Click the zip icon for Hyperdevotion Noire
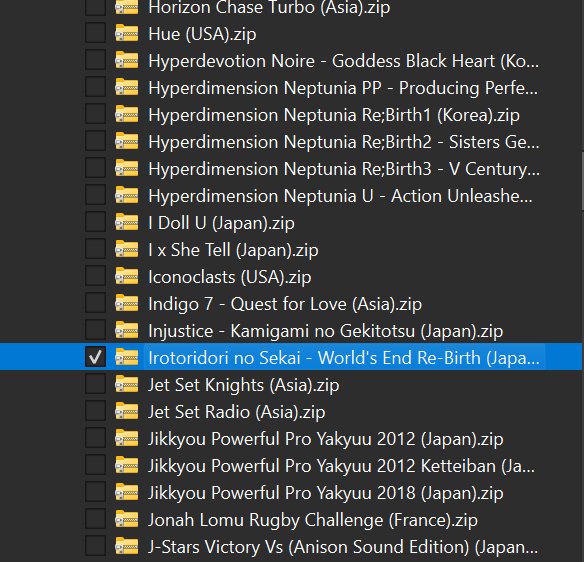The image size is (584, 562). (x=127, y=60)
